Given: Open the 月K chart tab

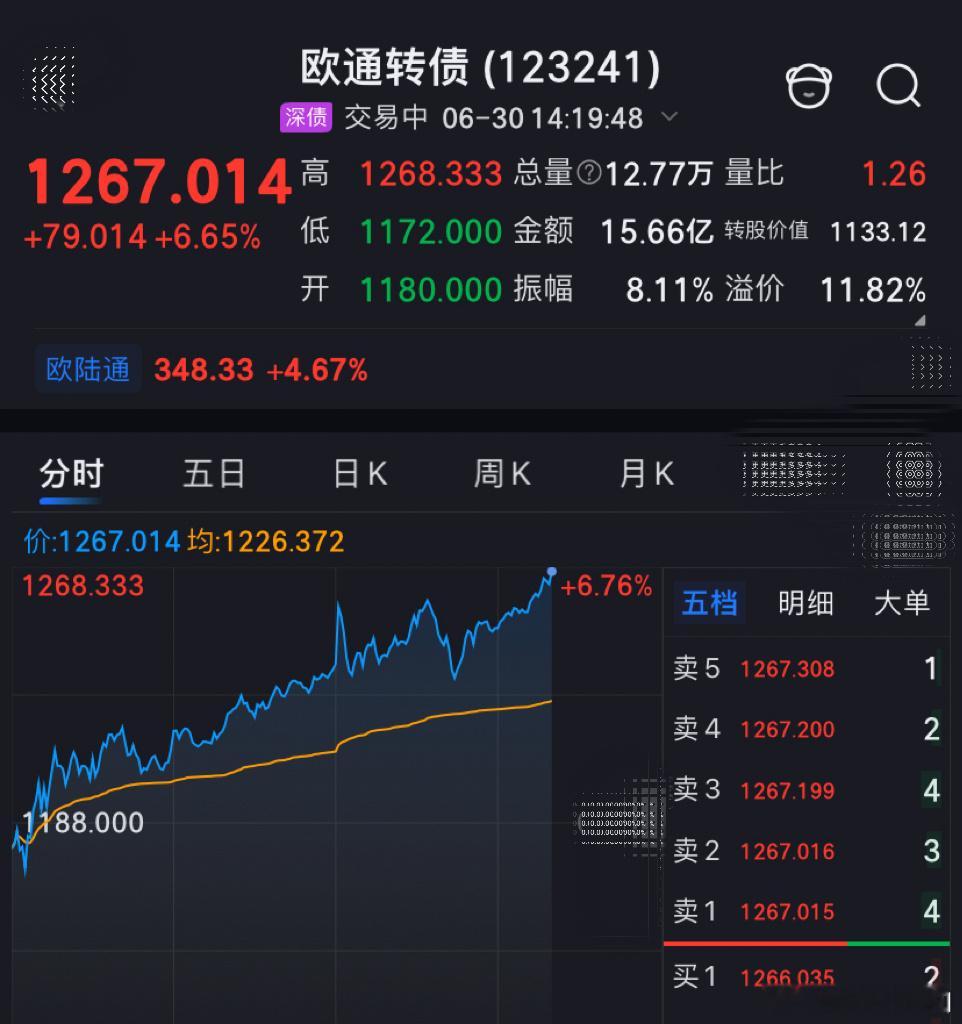Looking at the screenshot, I should pos(647,473).
